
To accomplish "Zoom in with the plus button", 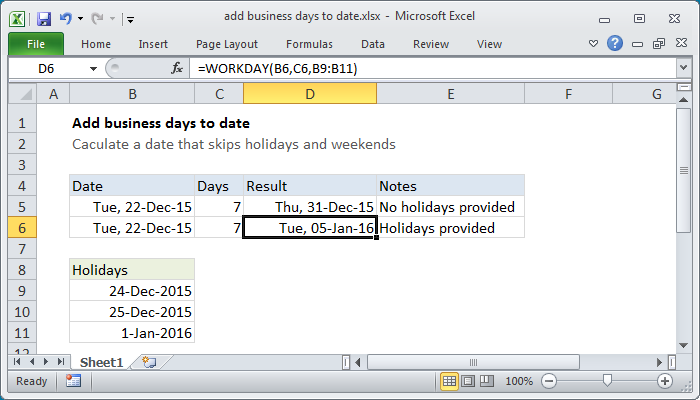I will pyautogui.click(x=664, y=381).
